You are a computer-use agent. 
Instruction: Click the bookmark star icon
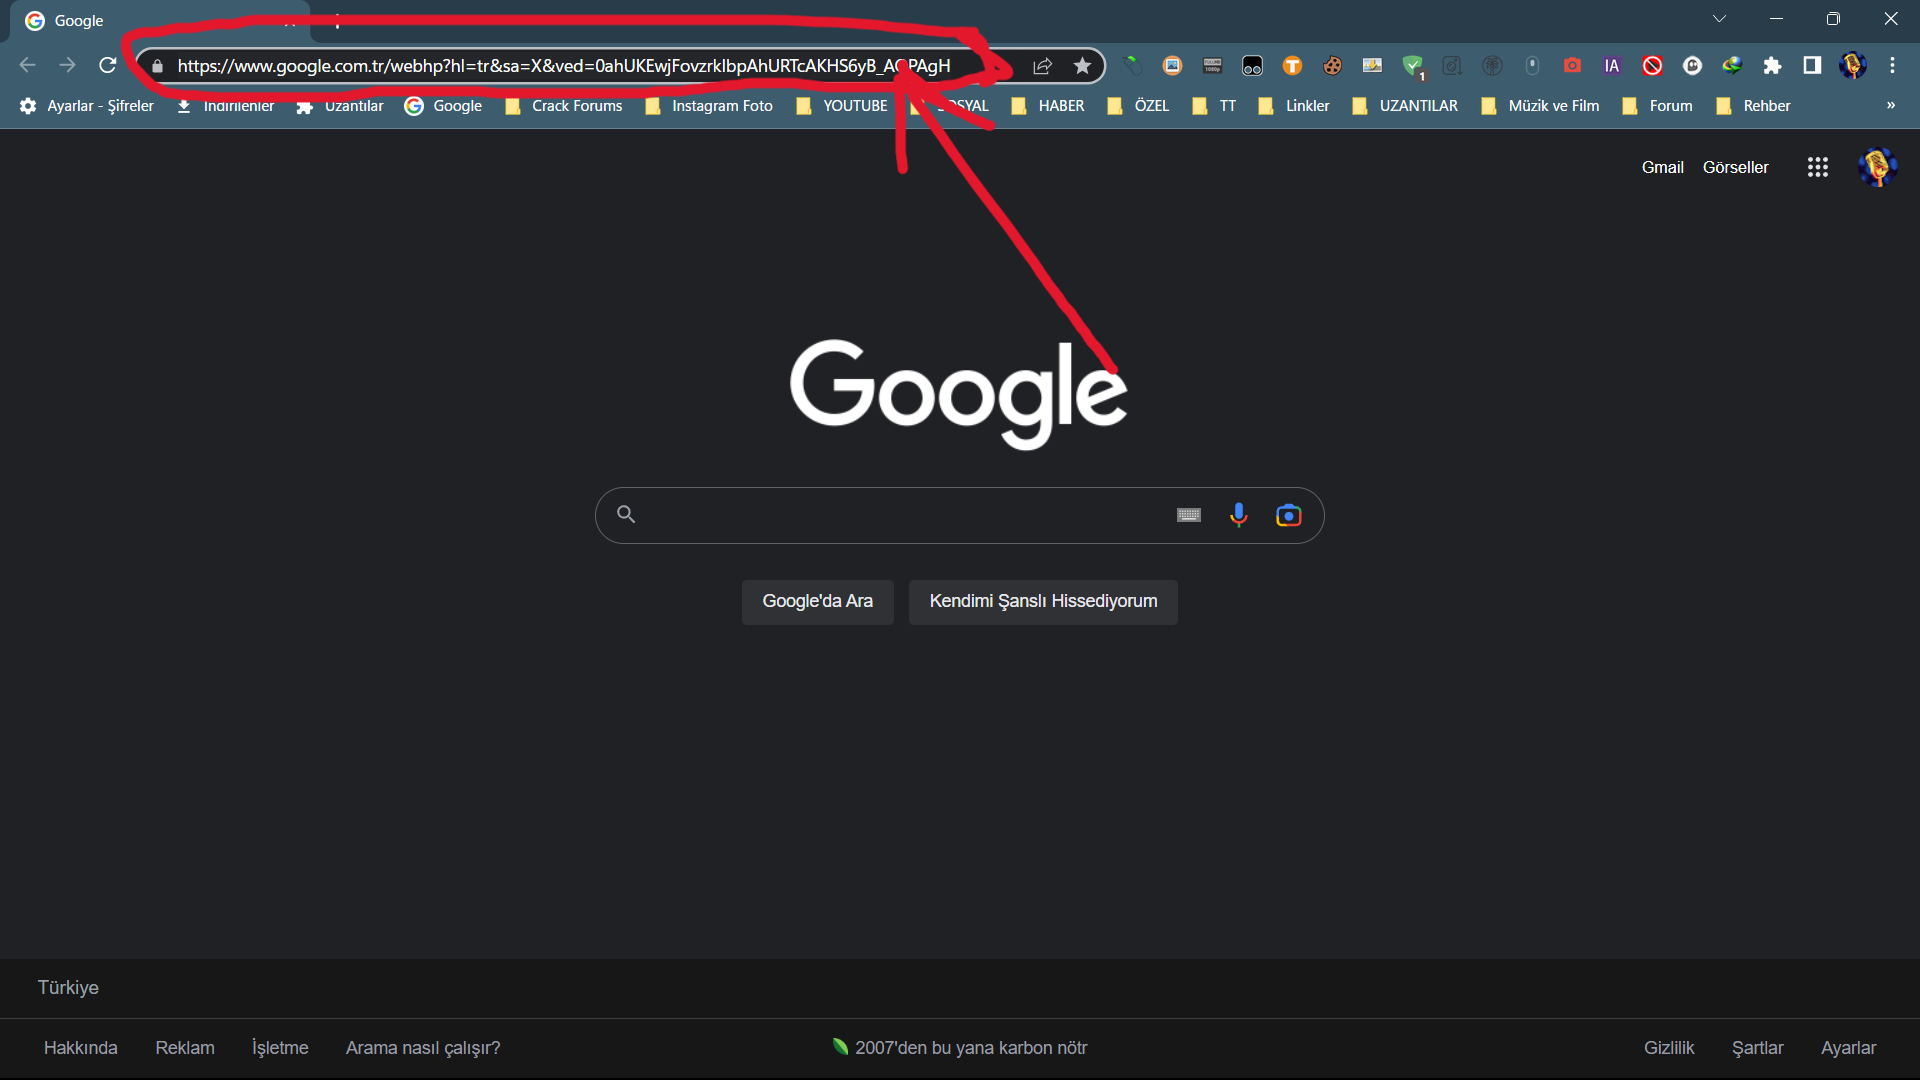pyautogui.click(x=1082, y=66)
